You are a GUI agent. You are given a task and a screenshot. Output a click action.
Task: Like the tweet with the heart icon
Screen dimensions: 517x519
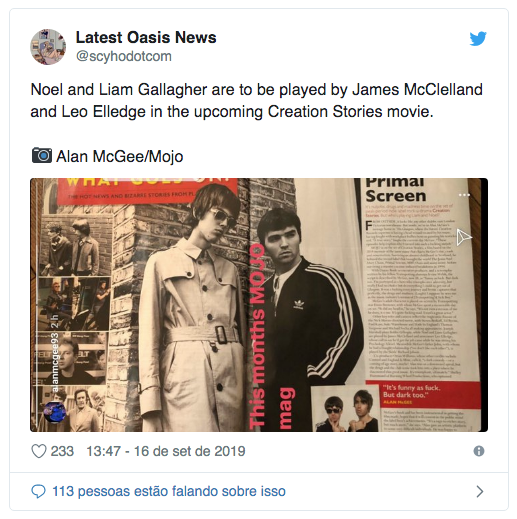click(39, 451)
